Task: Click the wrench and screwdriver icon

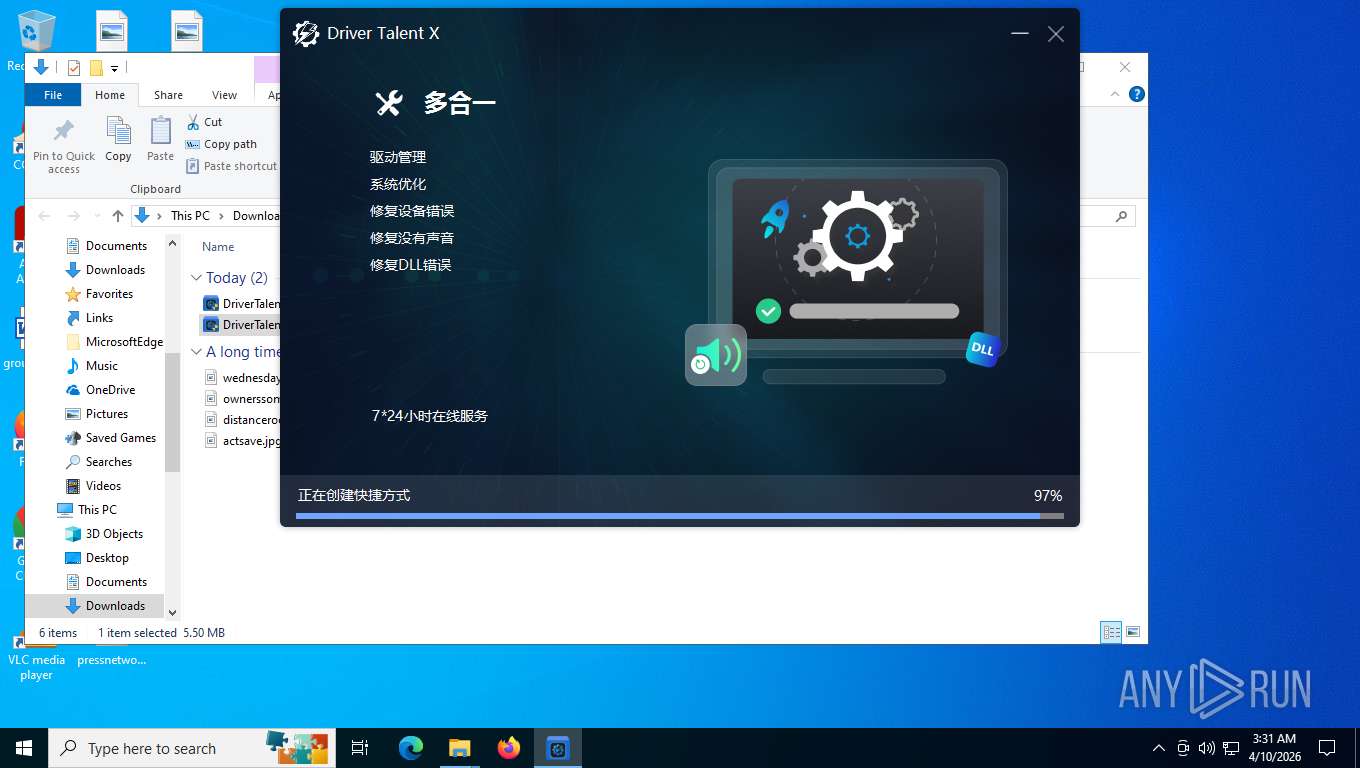Action: point(388,102)
